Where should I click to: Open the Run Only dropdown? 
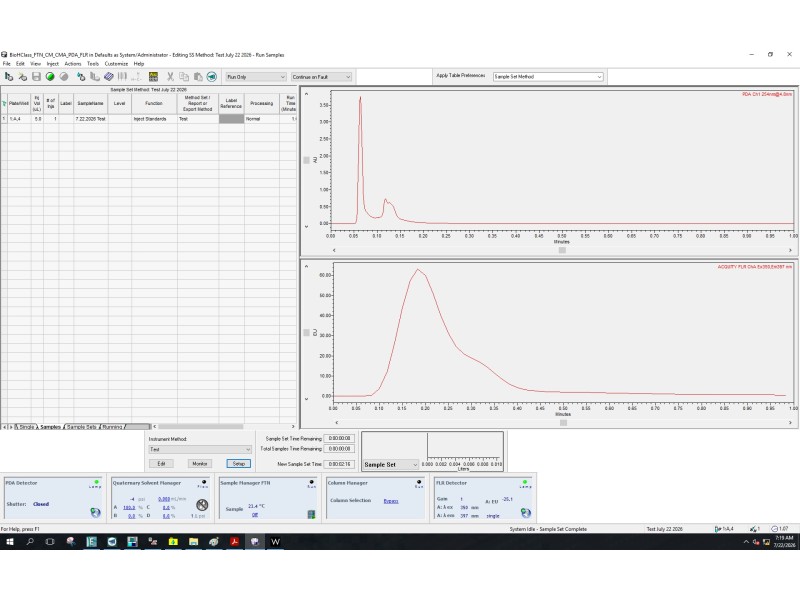click(x=256, y=77)
